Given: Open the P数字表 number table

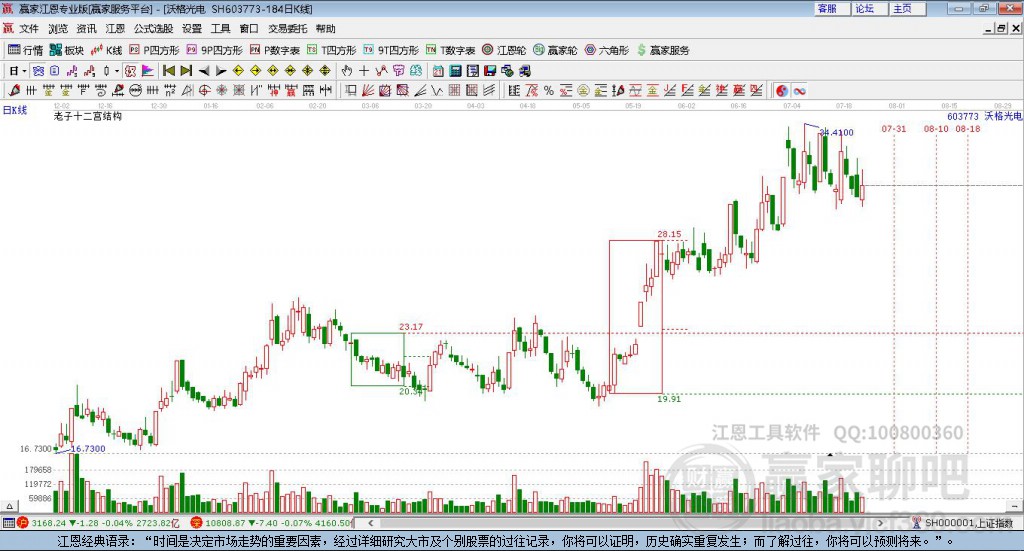Looking at the screenshot, I should pyautogui.click(x=274, y=50).
